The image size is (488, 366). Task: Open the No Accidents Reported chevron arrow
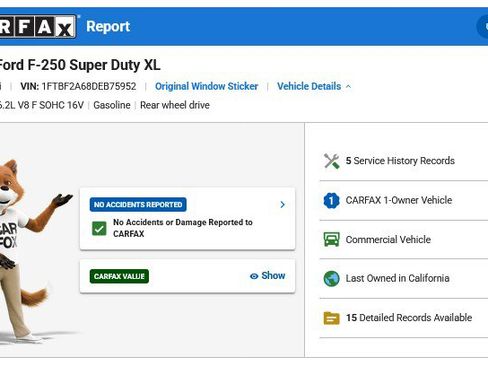click(282, 204)
